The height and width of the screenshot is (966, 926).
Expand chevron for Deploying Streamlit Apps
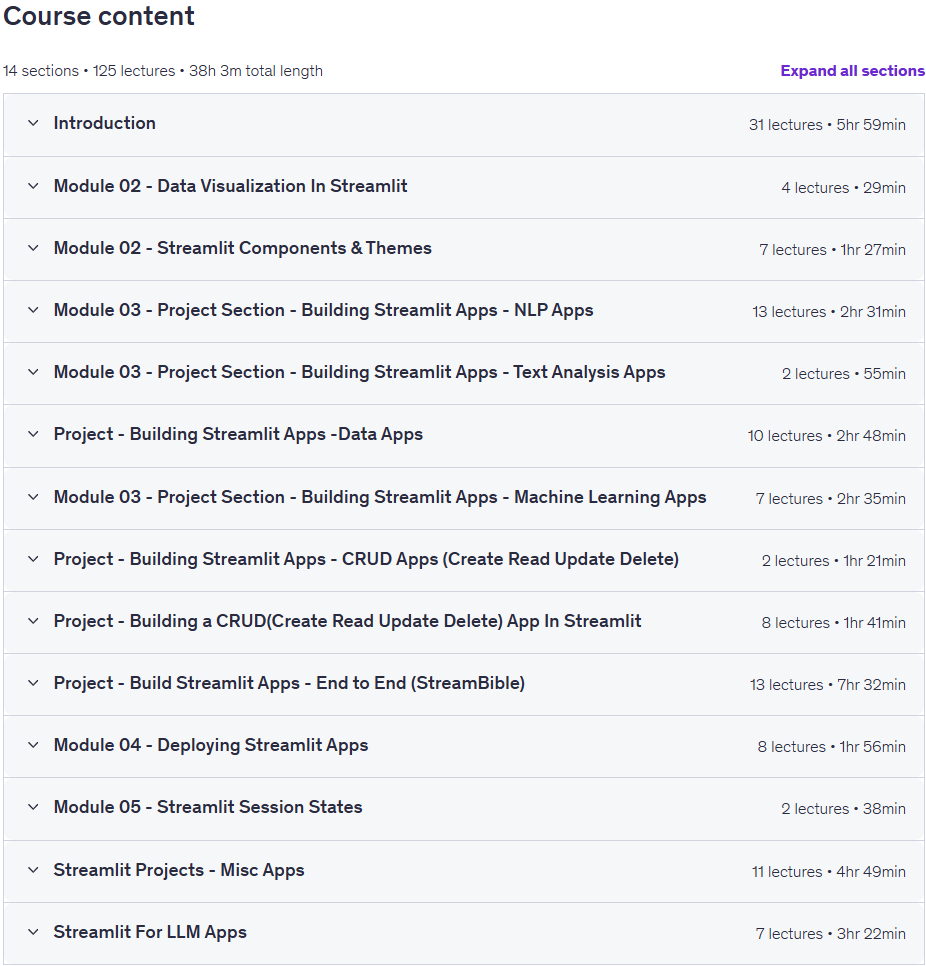(x=33, y=745)
